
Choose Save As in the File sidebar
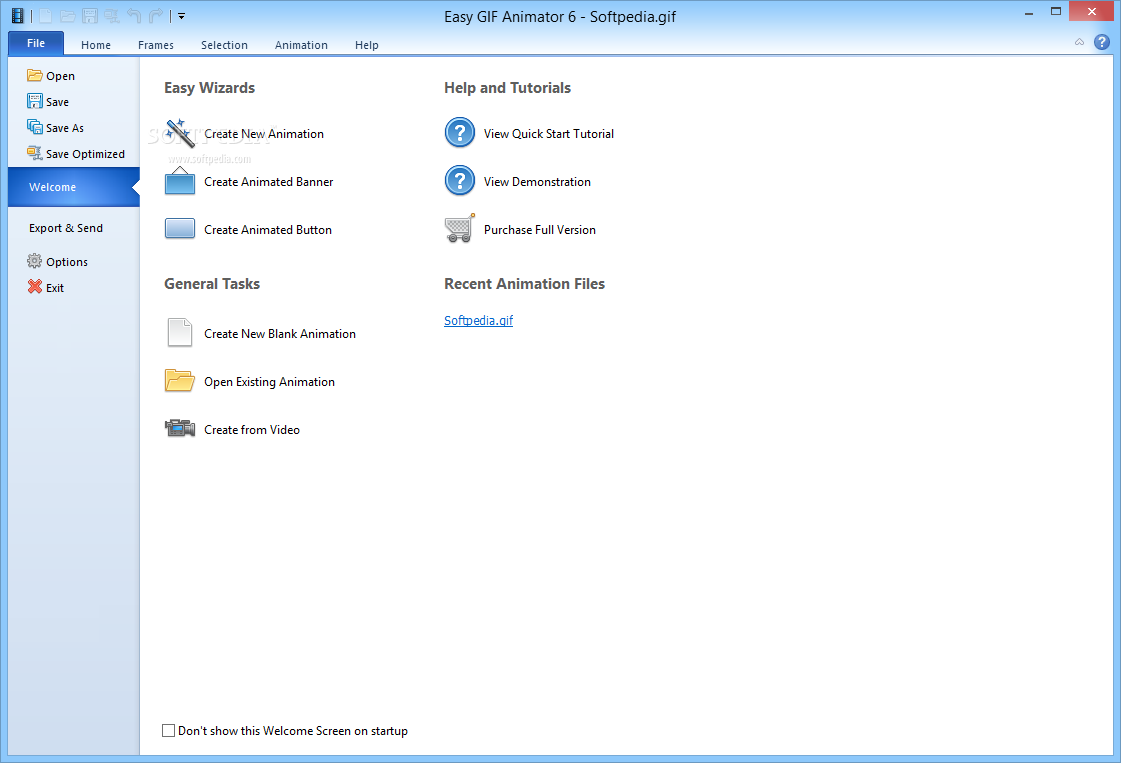pos(55,127)
